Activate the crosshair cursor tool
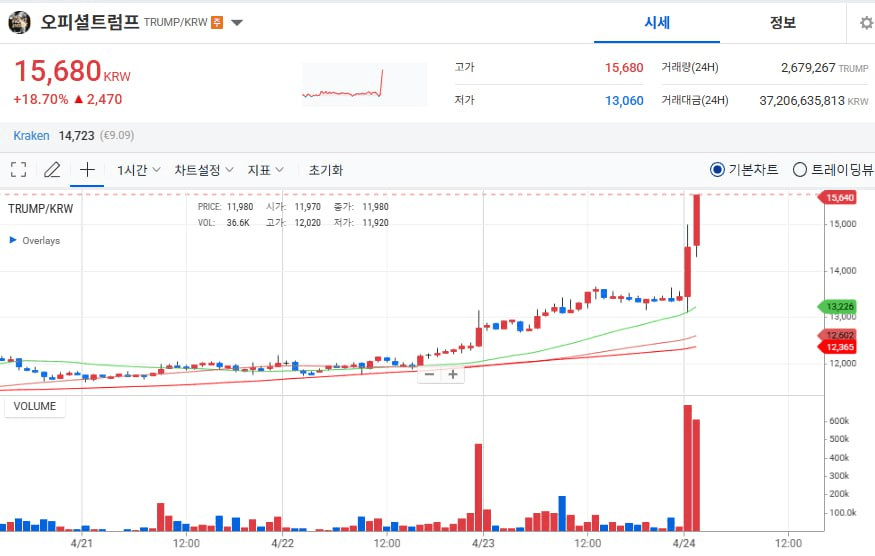Viewport: 875px width, 556px height. (87, 170)
